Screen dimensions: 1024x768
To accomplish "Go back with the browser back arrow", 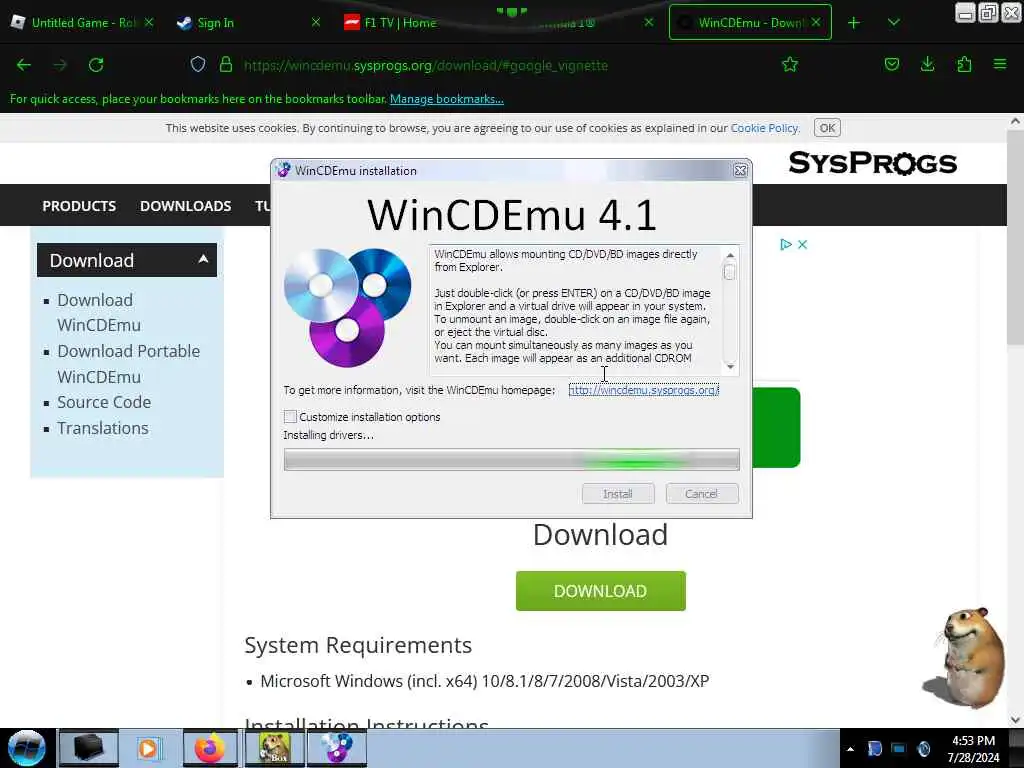I will [x=24, y=65].
